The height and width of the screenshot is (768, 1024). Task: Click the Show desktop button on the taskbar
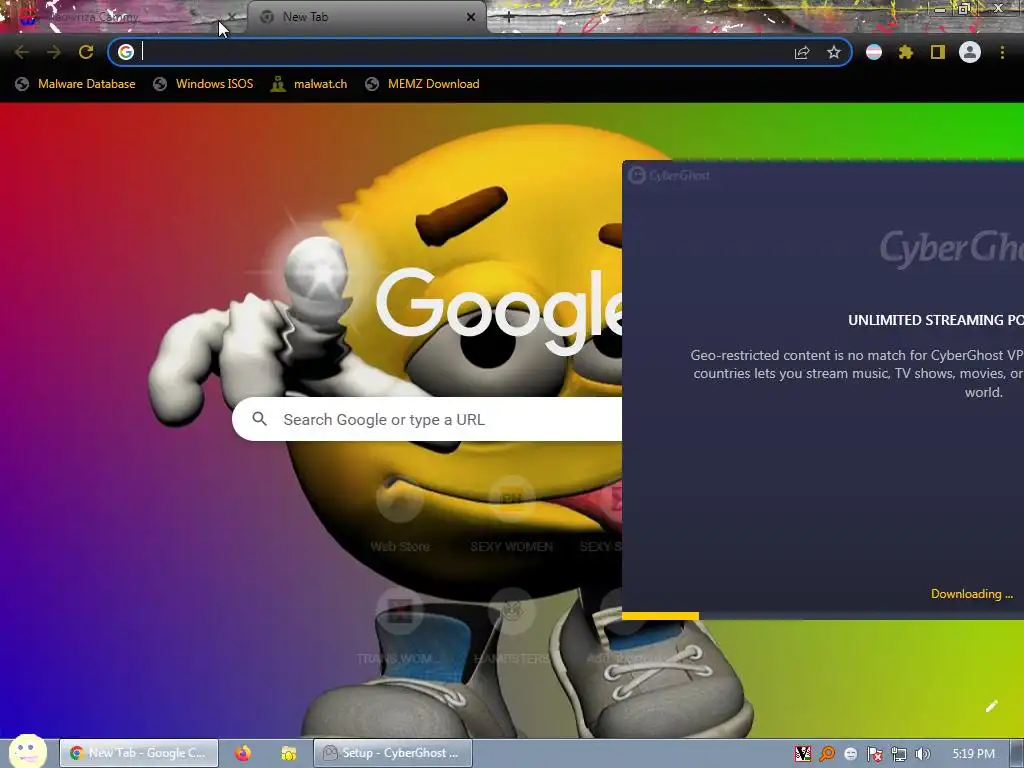(x=1017, y=754)
